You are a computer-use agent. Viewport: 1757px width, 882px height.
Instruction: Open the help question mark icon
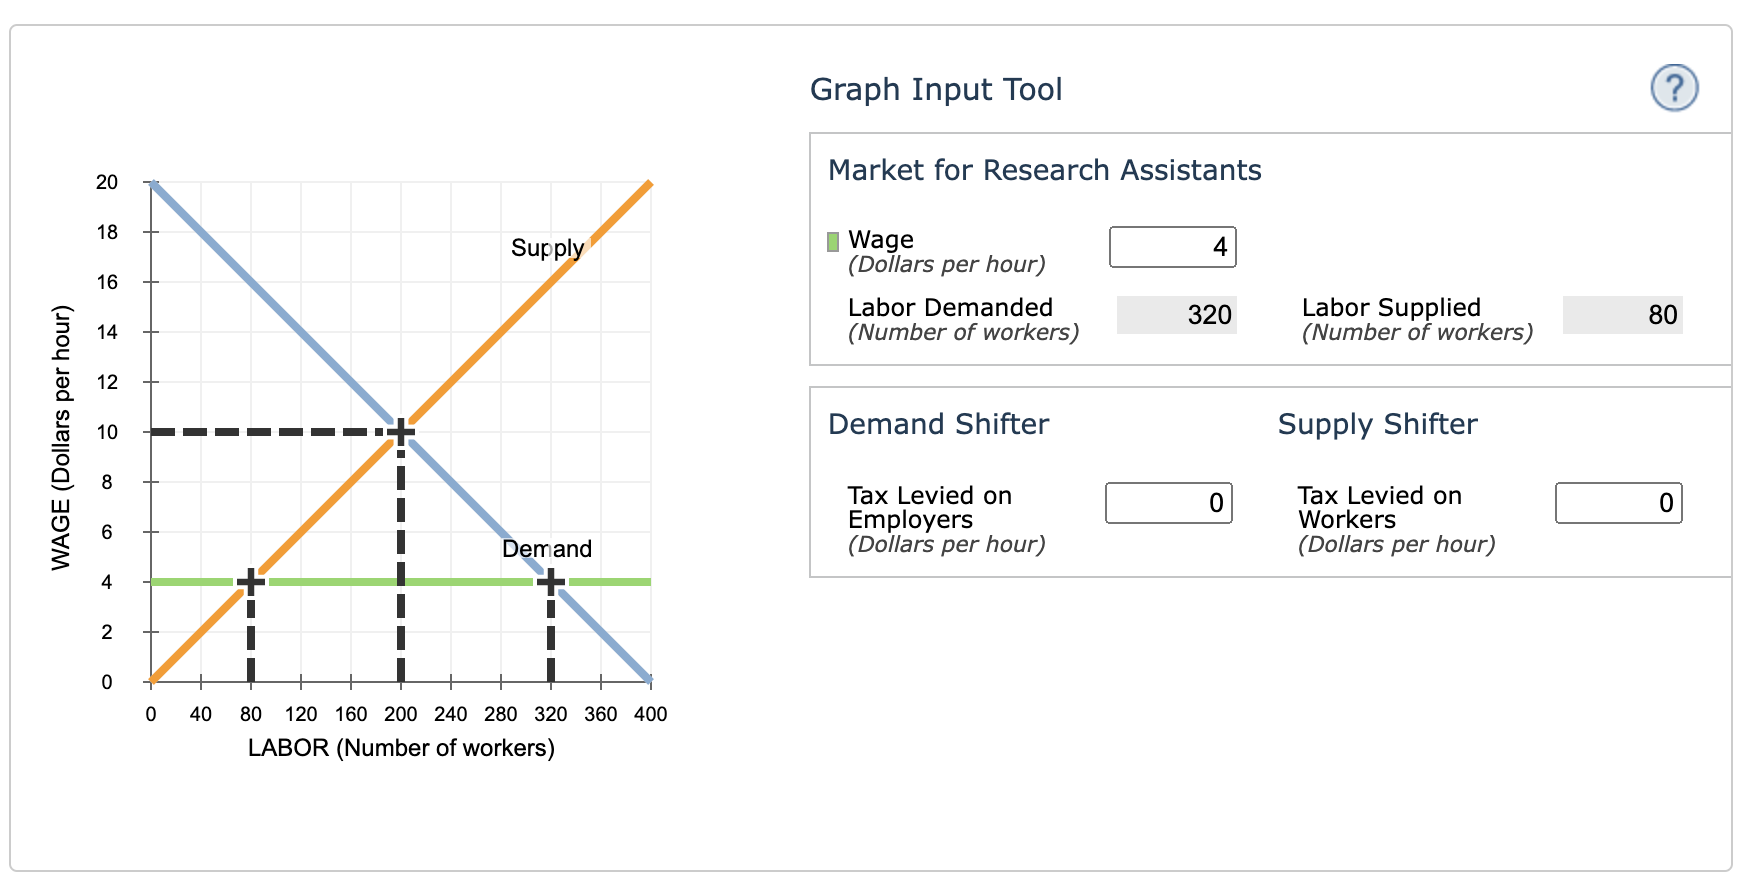click(1676, 88)
